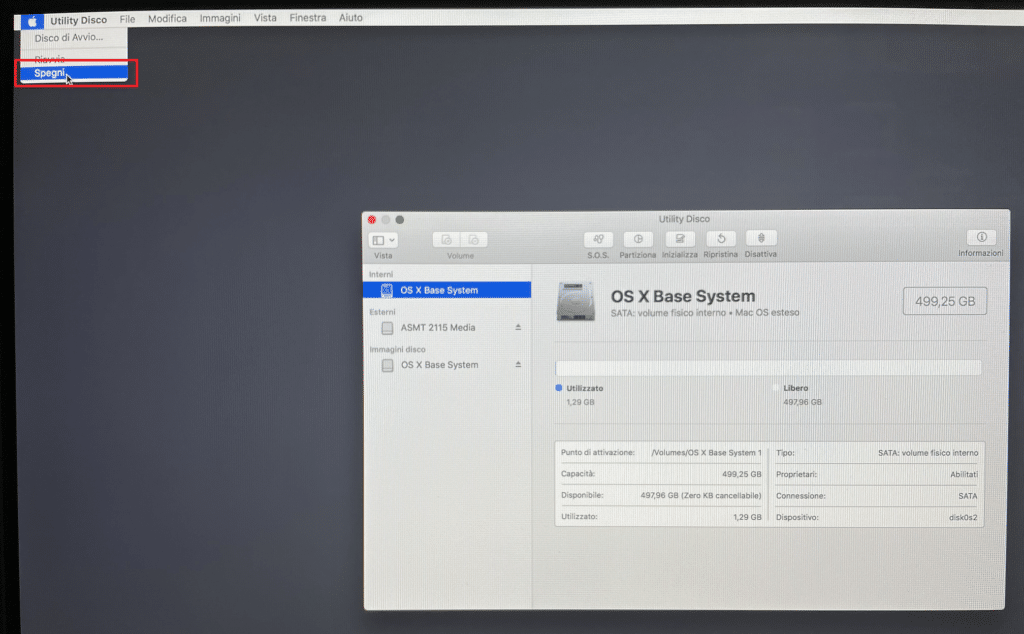Open the Apple menu icon
The width and height of the screenshot is (1024, 634).
pos(31,21)
